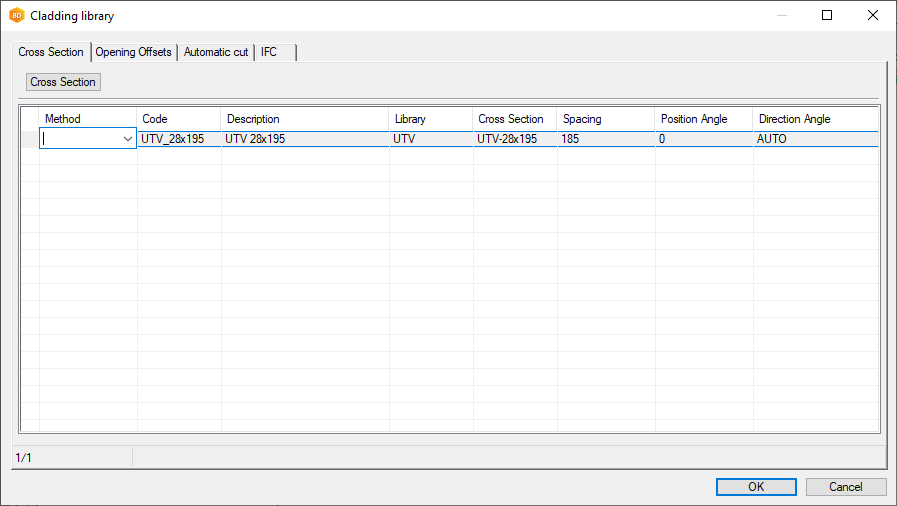Click the Method column header

[87, 119]
